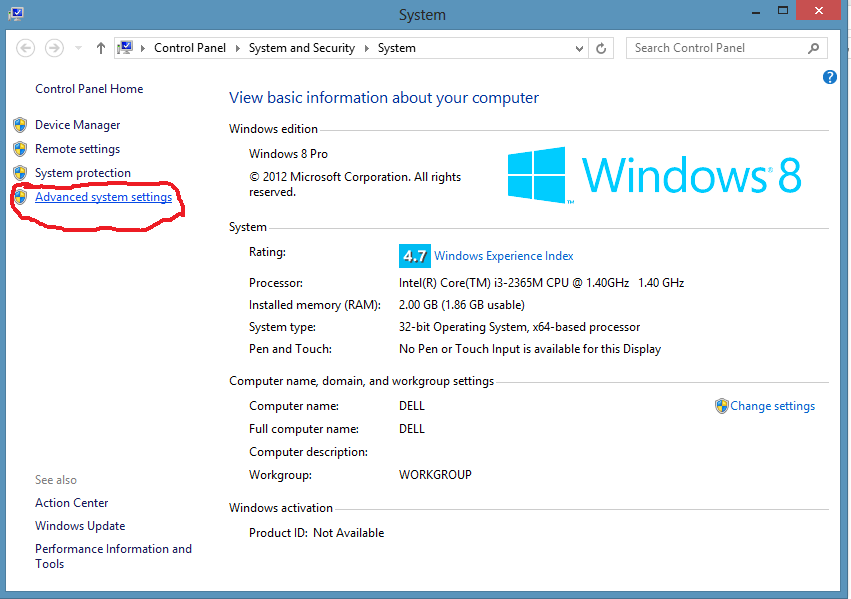
Task: Open Remote settings link
Action: coord(78,149)
